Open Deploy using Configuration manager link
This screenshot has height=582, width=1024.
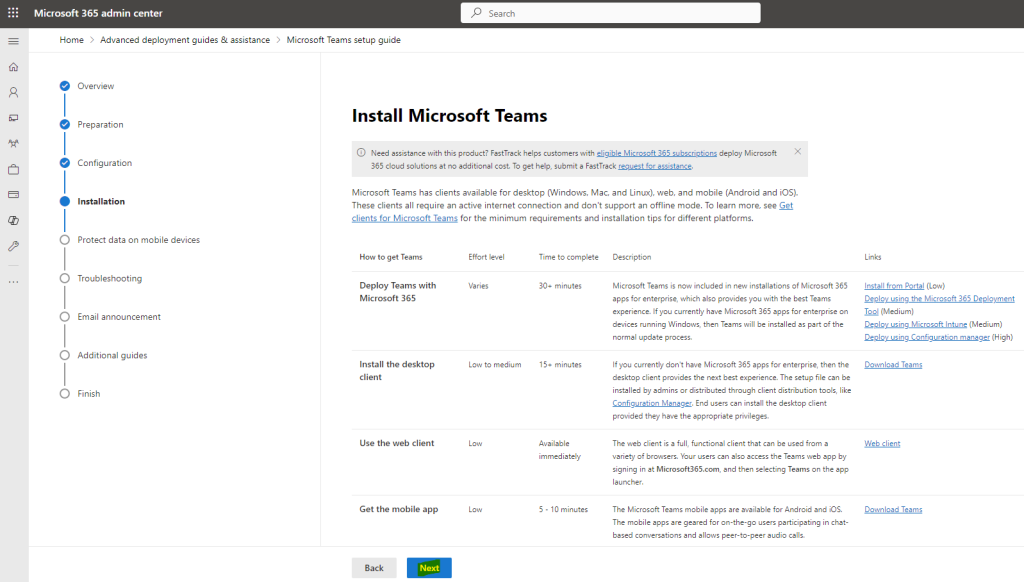click(927, 337)
